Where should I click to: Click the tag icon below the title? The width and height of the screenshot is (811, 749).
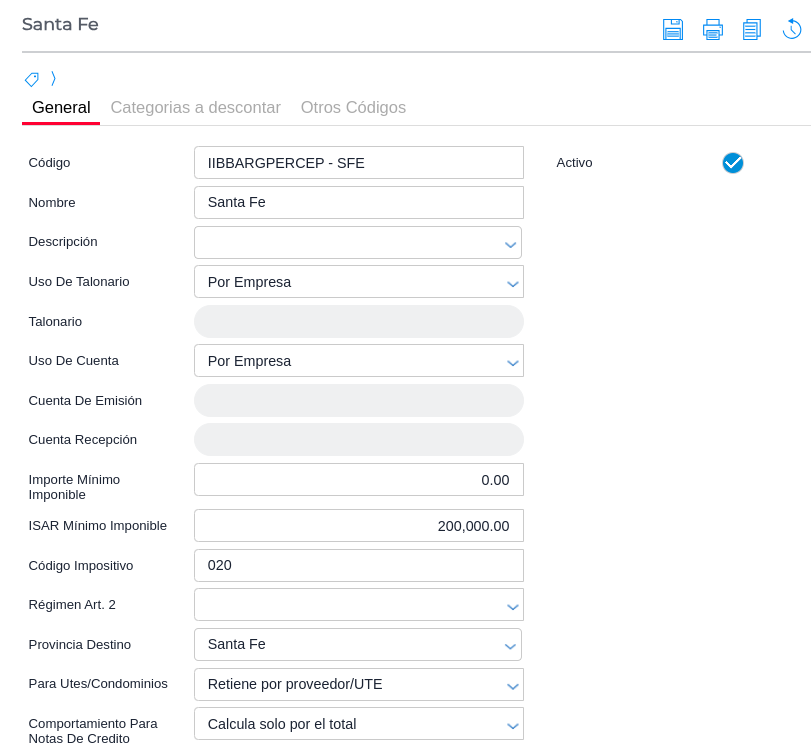(x=32, y=79)
